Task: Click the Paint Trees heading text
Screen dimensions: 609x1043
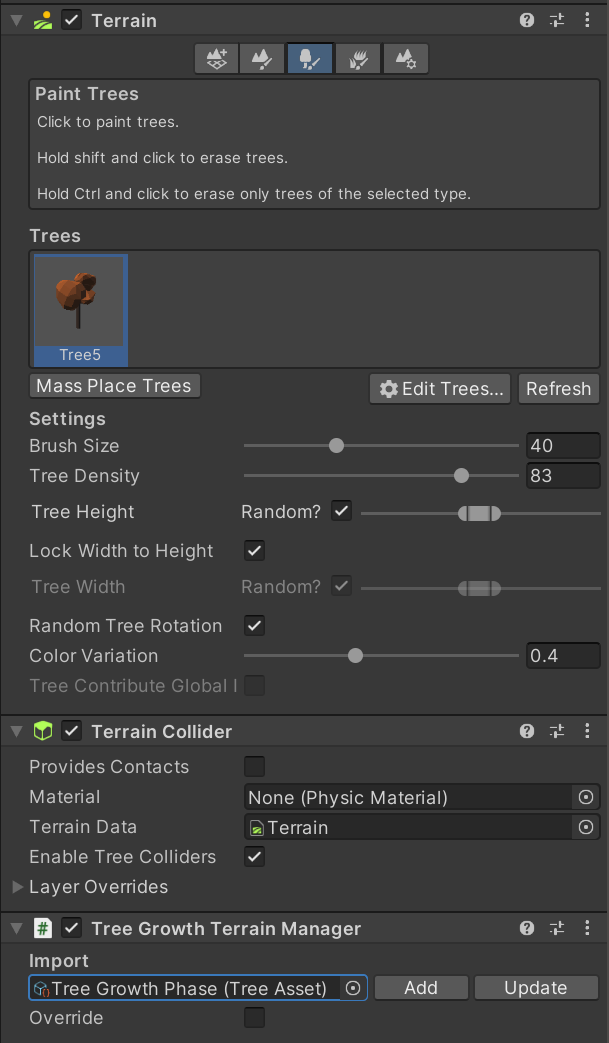Action: [87, 94]
